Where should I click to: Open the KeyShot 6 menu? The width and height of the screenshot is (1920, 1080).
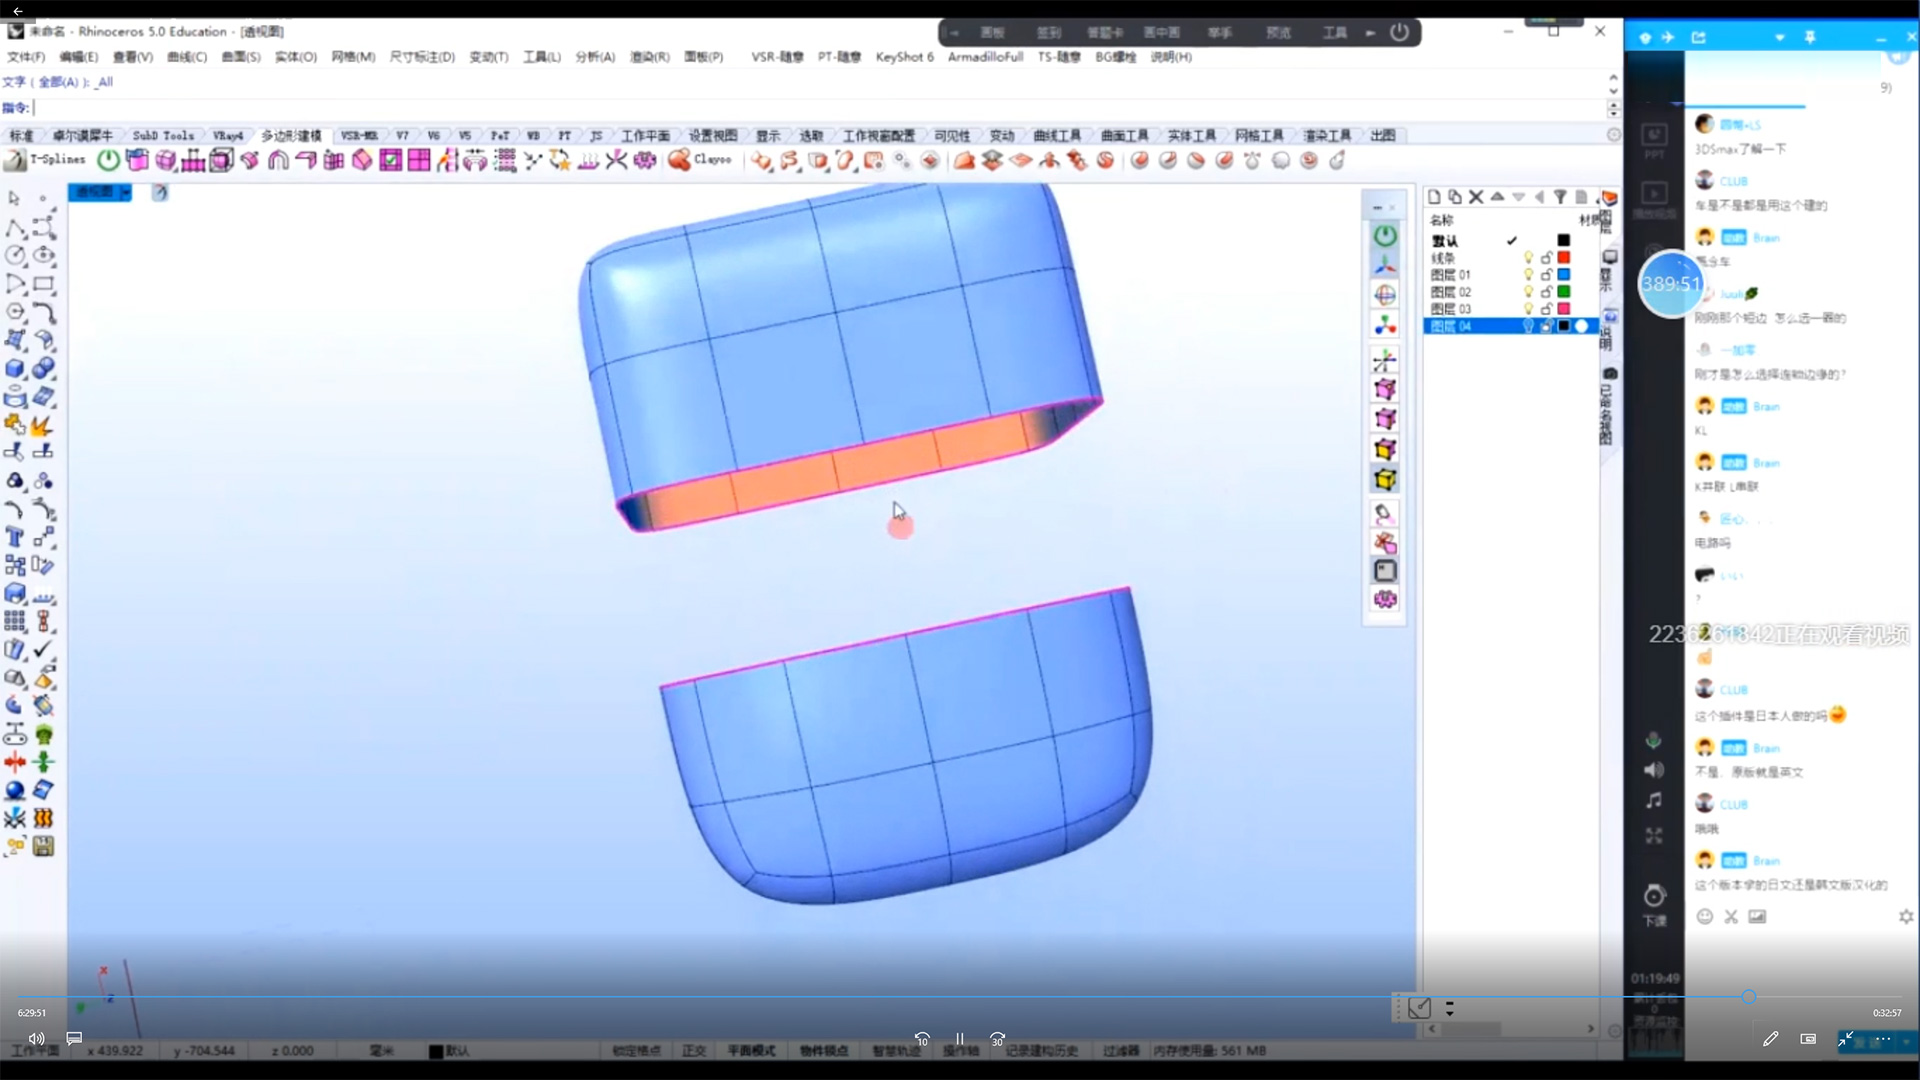click(904, 57)
